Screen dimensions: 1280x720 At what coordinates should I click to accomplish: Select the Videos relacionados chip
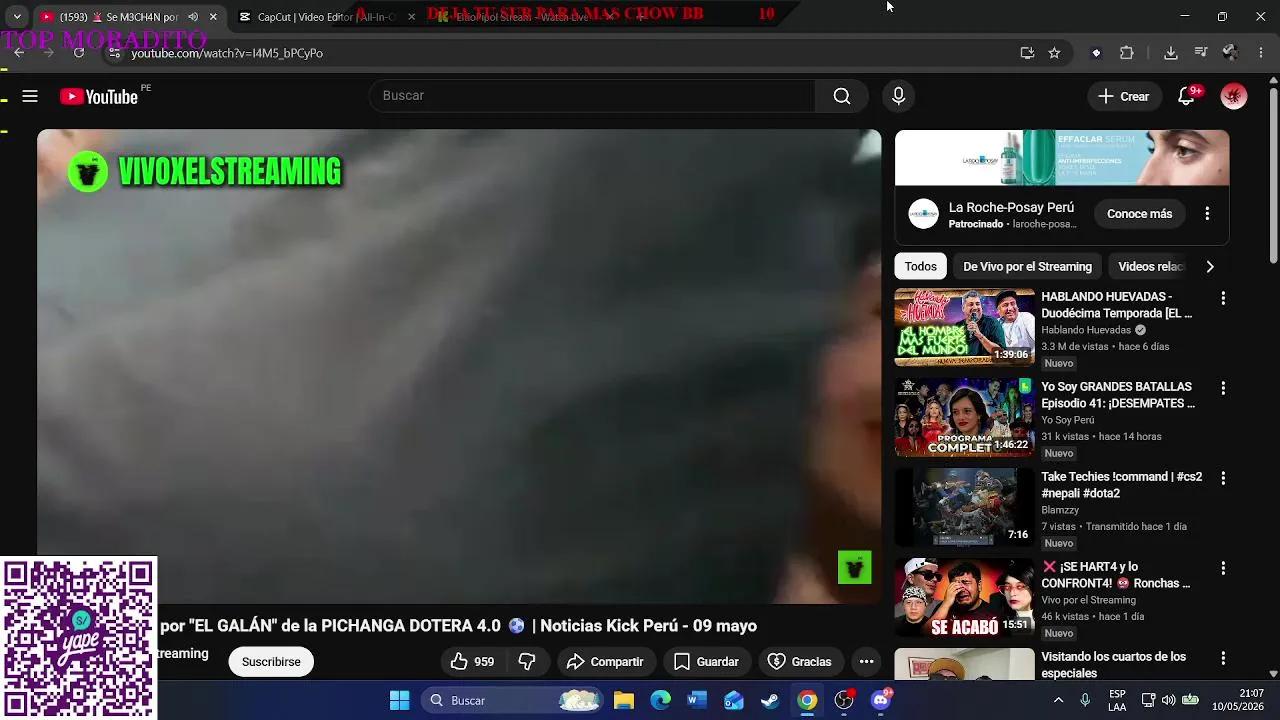(x=1150, y=267)
